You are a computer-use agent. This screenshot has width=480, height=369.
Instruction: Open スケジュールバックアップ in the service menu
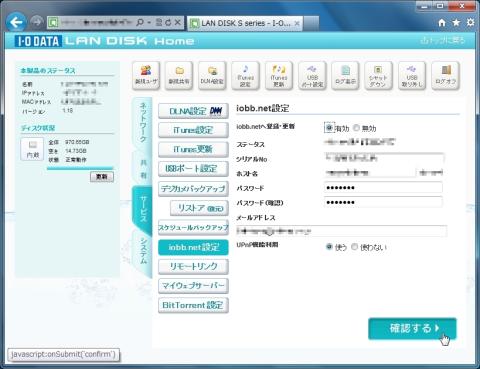click(x=193, y=227)
